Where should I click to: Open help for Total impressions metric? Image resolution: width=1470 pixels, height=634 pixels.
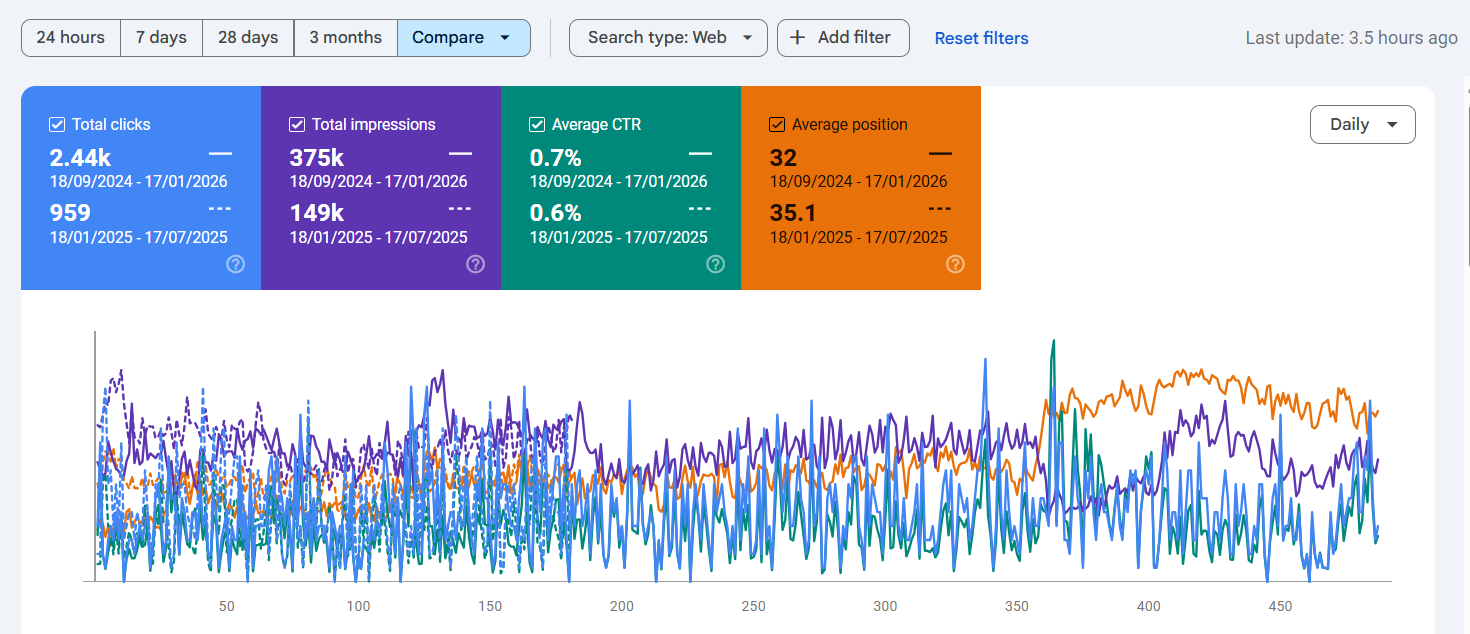(x=475, y=264)
